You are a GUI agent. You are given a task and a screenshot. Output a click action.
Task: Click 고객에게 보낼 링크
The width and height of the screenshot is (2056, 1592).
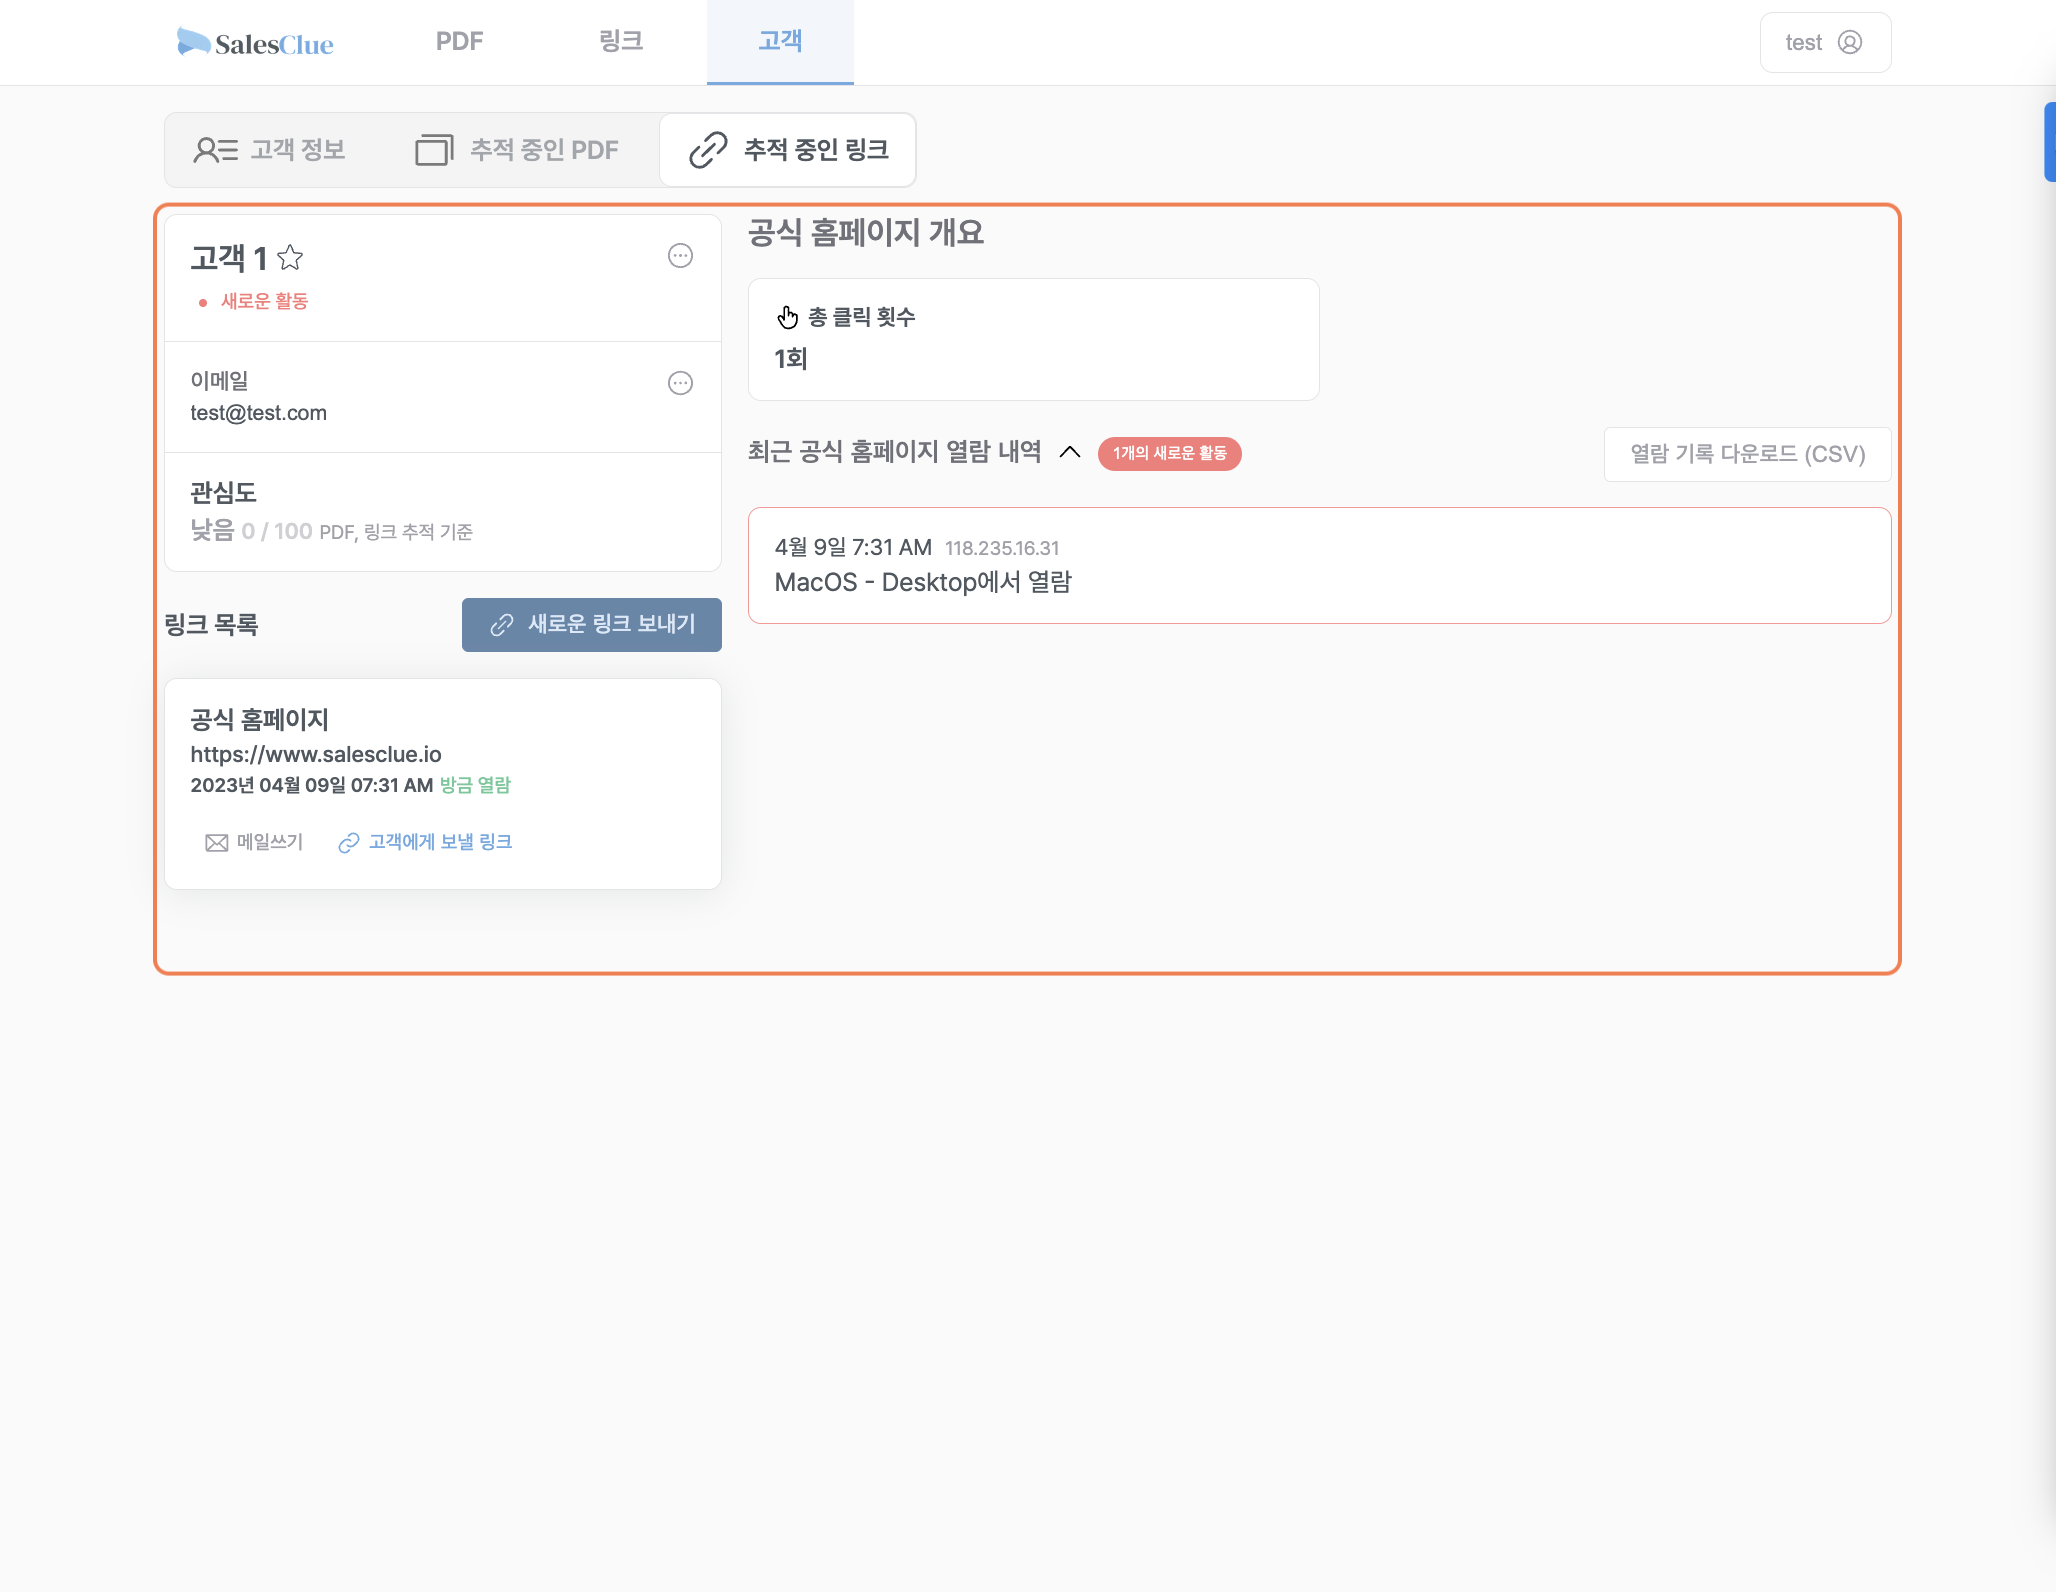point(425,843)
